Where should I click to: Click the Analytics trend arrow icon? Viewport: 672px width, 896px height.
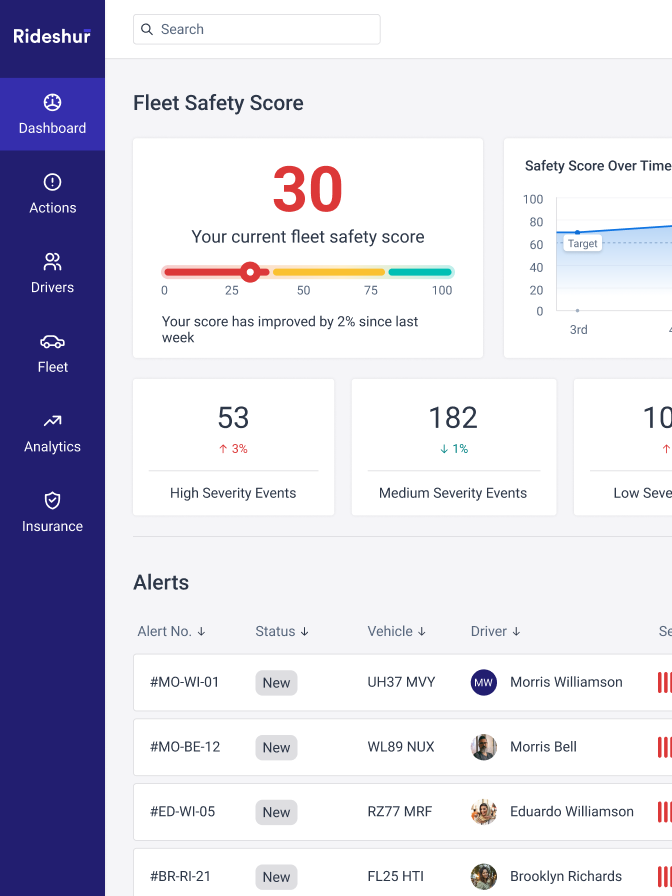pos(53,421)
